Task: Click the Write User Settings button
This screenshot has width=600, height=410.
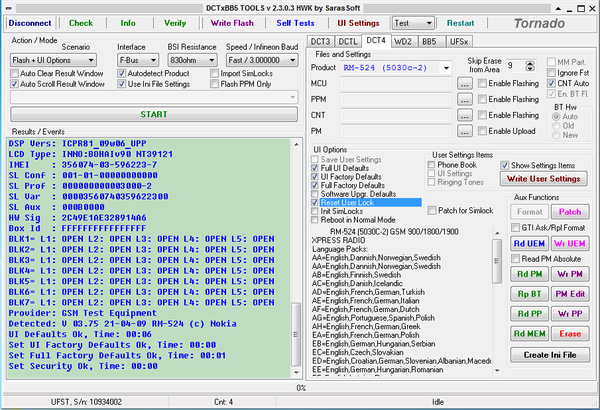Action: (543, 178)
